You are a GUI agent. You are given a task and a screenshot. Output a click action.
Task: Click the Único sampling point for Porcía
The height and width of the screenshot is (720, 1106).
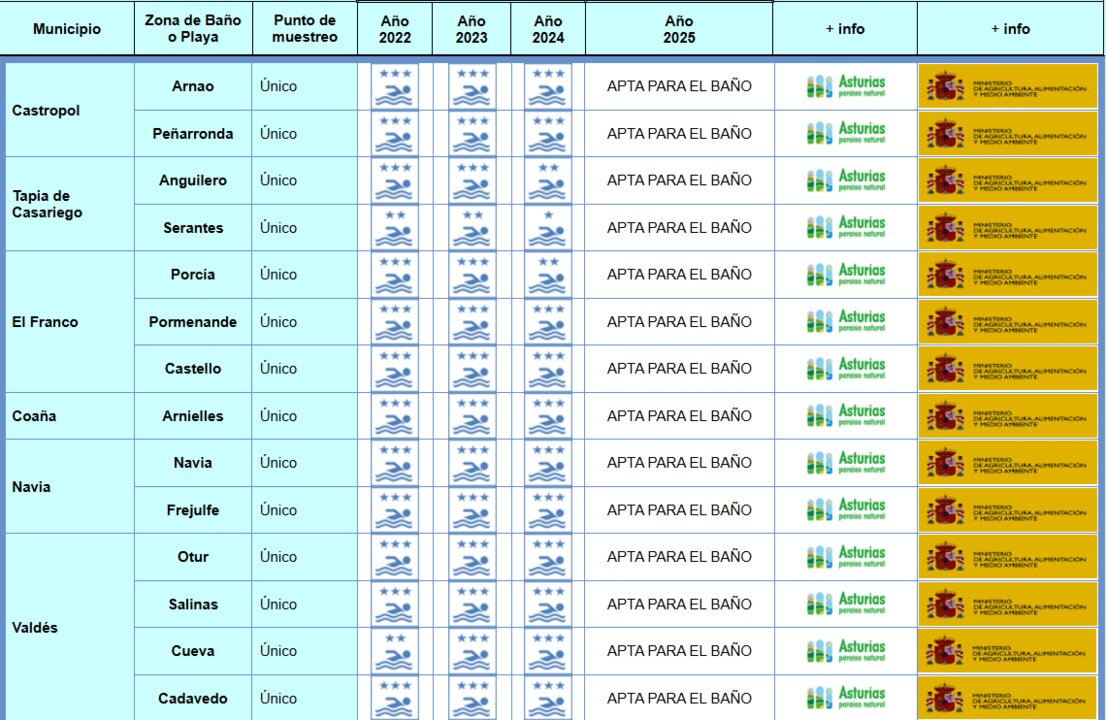tap(278, 274)
